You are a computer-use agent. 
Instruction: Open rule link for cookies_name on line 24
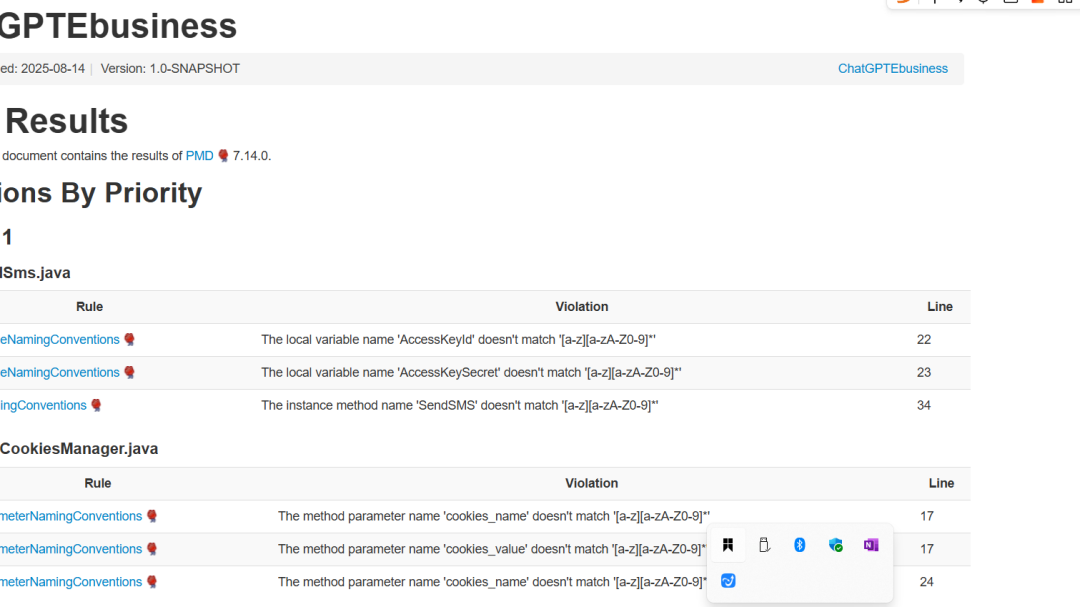71,582
